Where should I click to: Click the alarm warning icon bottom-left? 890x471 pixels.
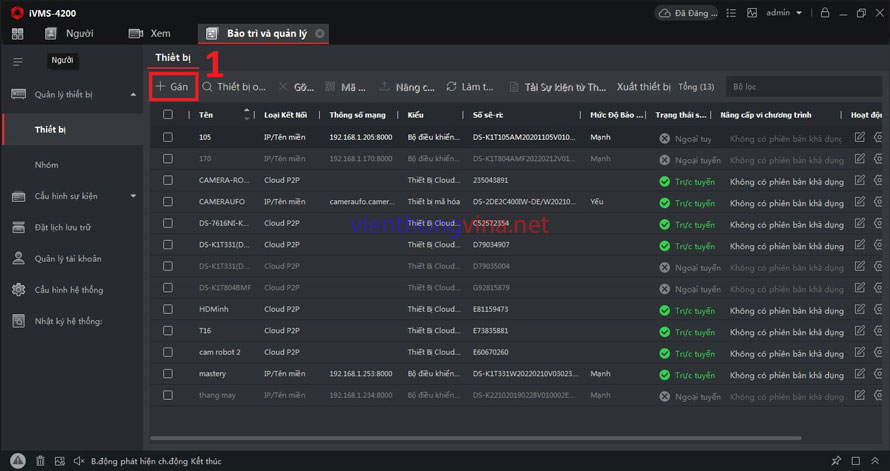[x=17, y=461]
